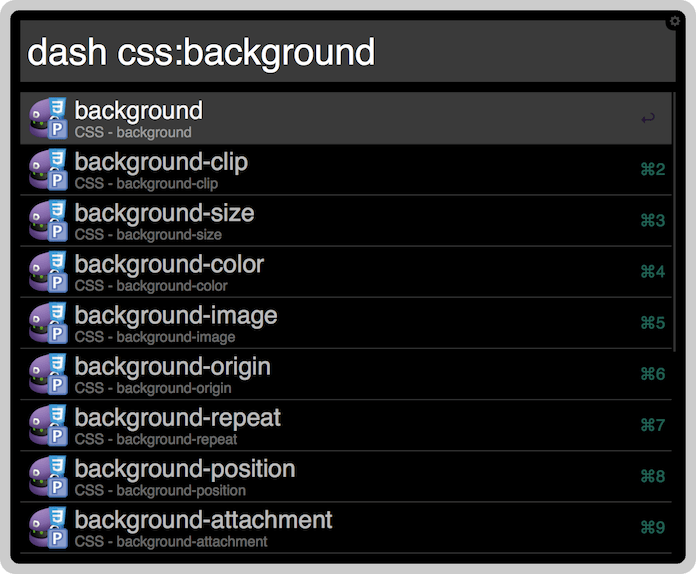The image size is (696, 574).
Task: Open Alfred preferences gear icon
Action: (x=675, y=21)
